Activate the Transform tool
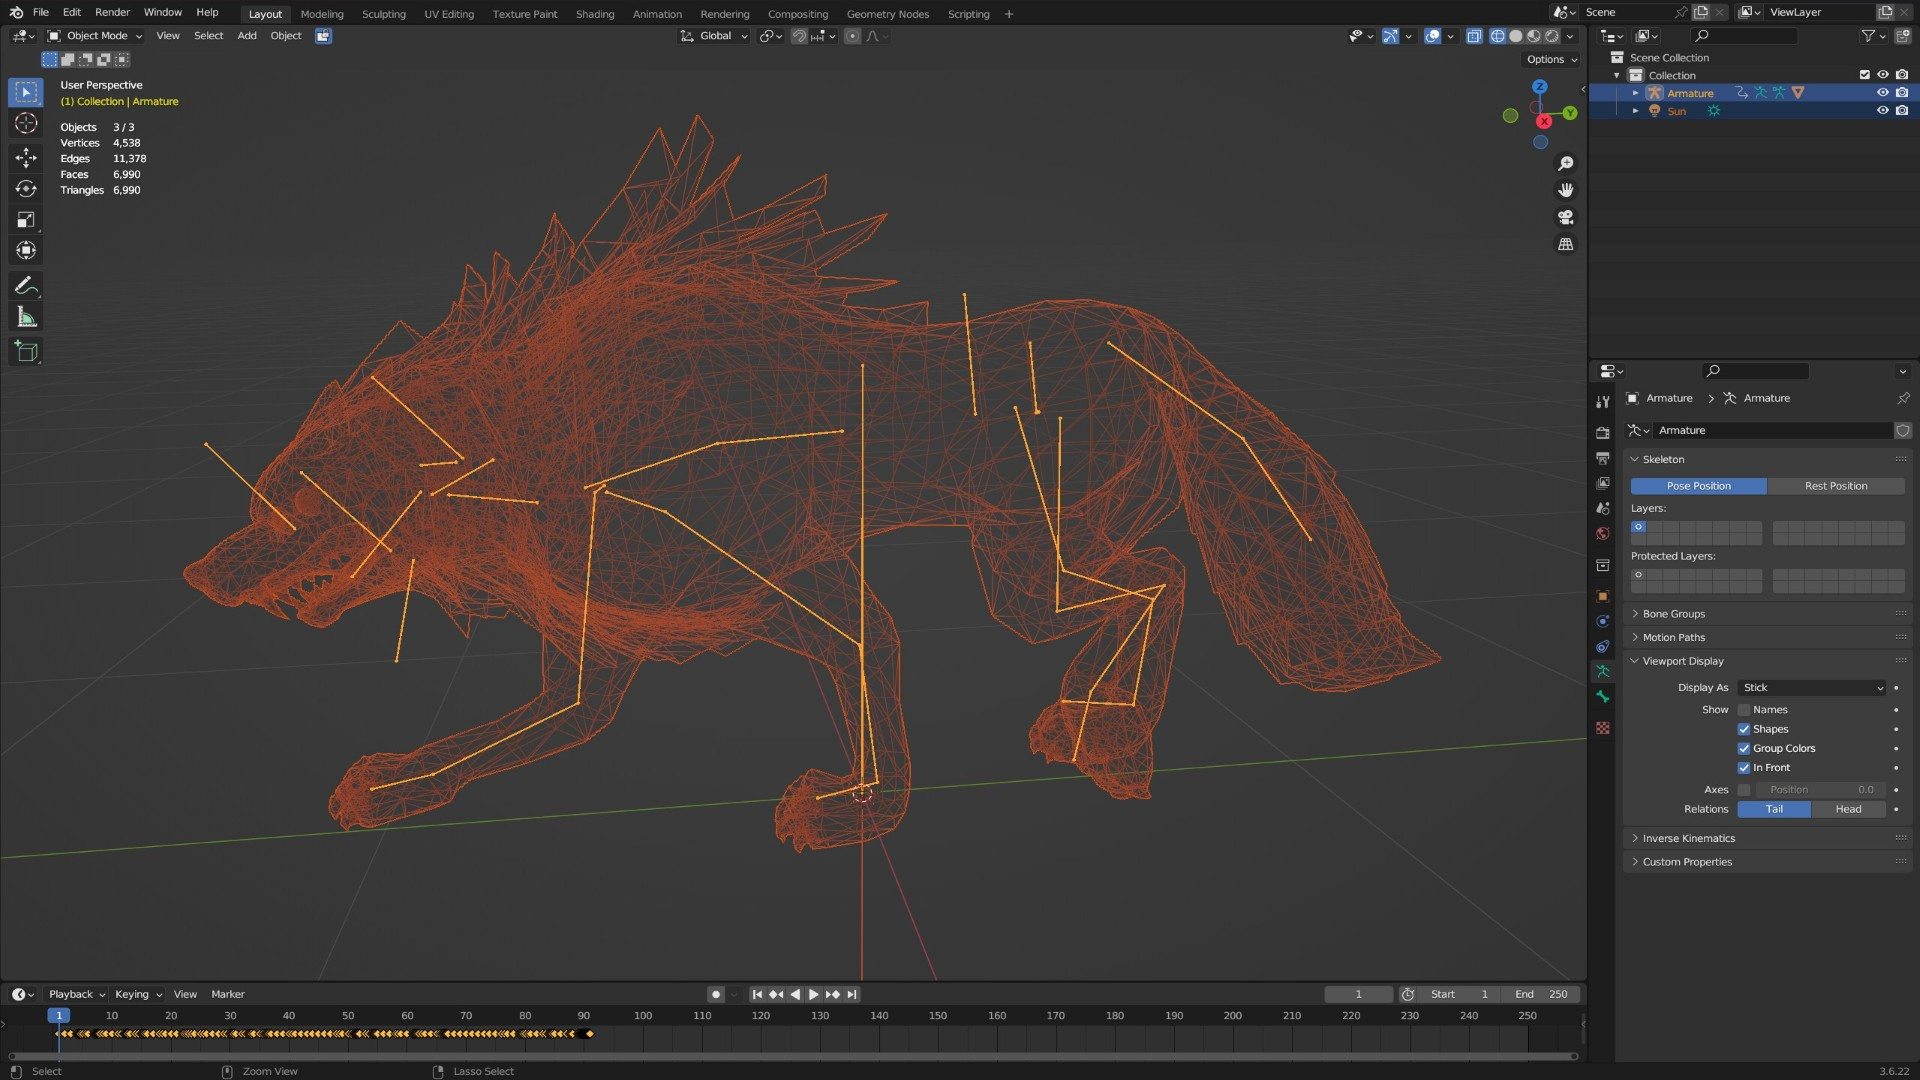This screenshot has width=1920, height=1080. 26,250
